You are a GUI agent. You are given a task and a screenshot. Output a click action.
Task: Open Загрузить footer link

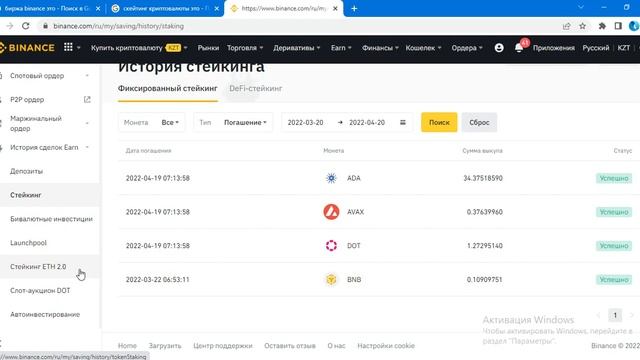(x=165, y=346)
